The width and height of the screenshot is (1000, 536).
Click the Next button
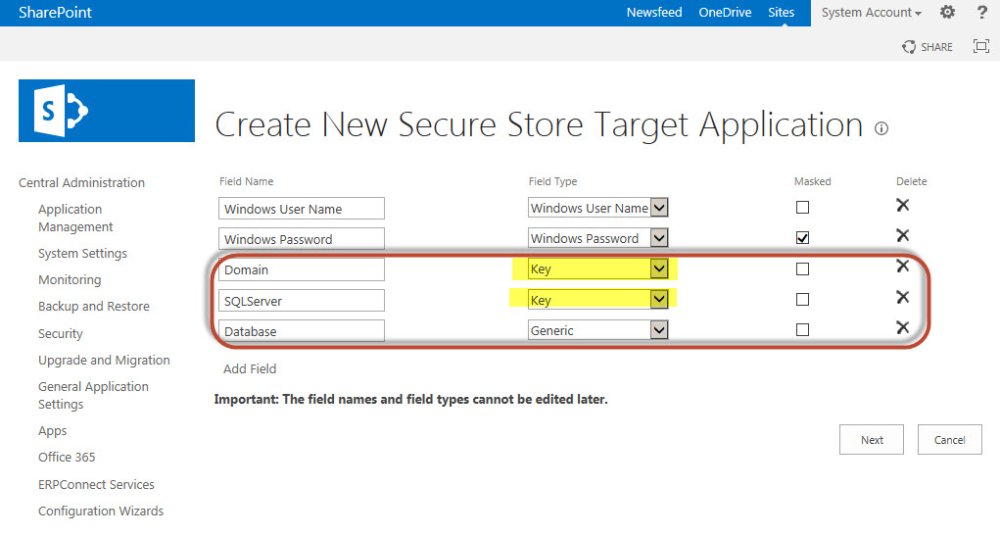[x=871, y=440]
